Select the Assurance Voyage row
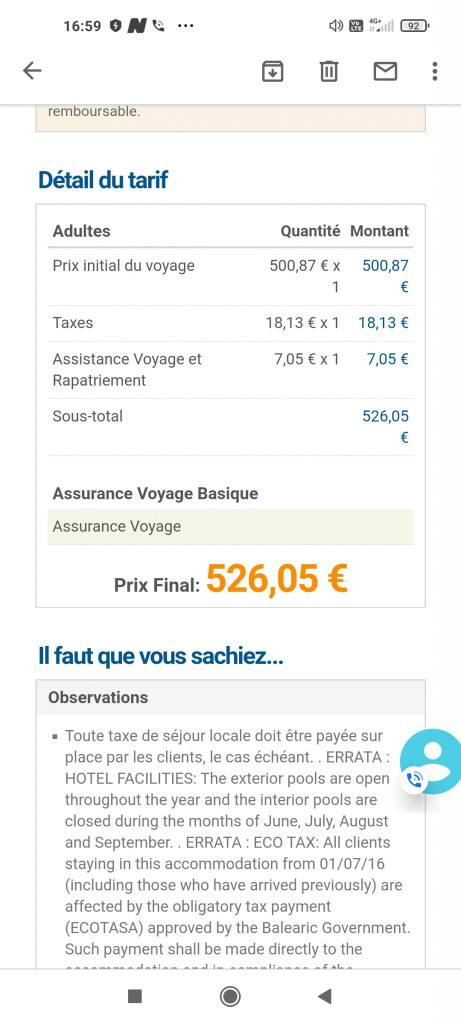The image size is (461, 1024). click(230, 526)
